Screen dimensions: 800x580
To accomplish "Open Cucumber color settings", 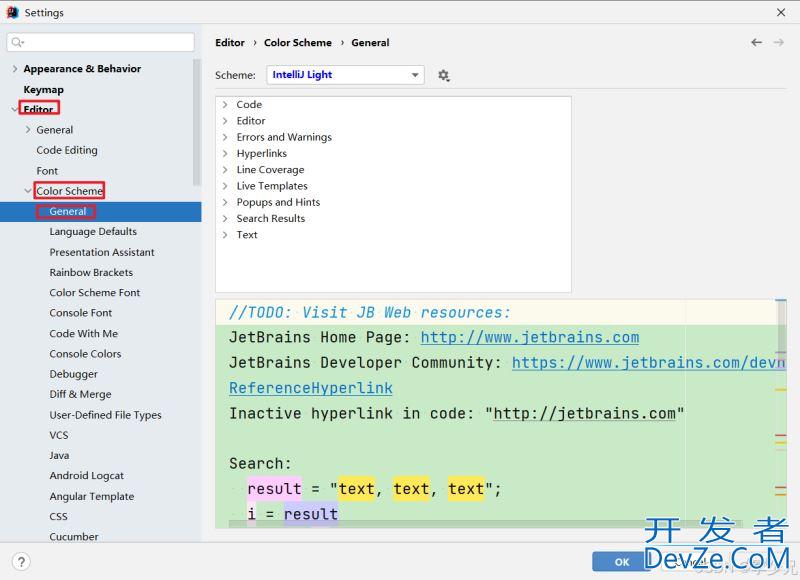I will (x=74, y=537).
